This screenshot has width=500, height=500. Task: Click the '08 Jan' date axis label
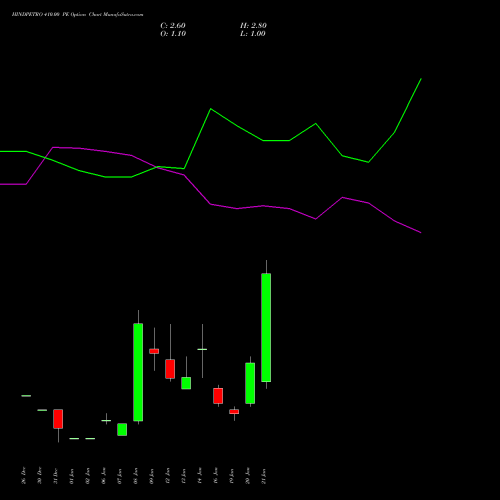[x=136, y=476]
